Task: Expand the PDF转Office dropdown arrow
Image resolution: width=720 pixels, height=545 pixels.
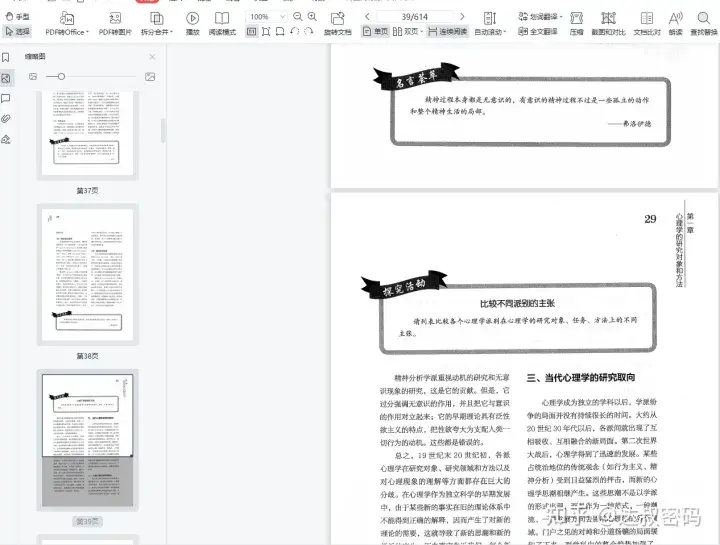Action: click(x=87, y=32)
